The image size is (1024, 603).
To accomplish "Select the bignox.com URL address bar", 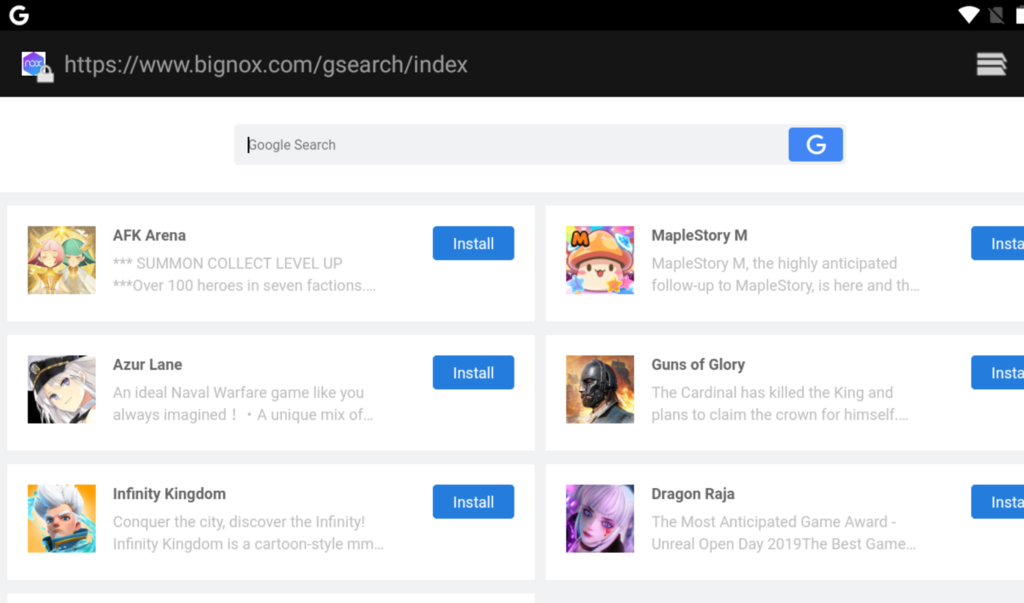I will pos(266,65).
